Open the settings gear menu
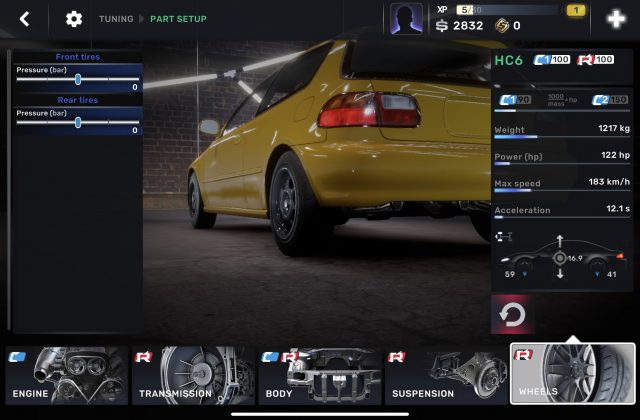 tap(74, 19)
